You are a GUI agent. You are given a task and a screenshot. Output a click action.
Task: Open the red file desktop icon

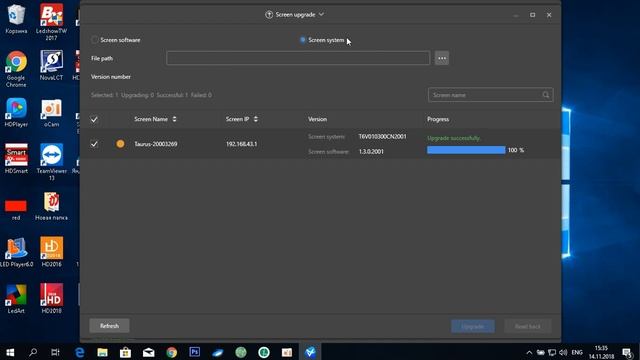pyautogui.click(x=16, y=209)
